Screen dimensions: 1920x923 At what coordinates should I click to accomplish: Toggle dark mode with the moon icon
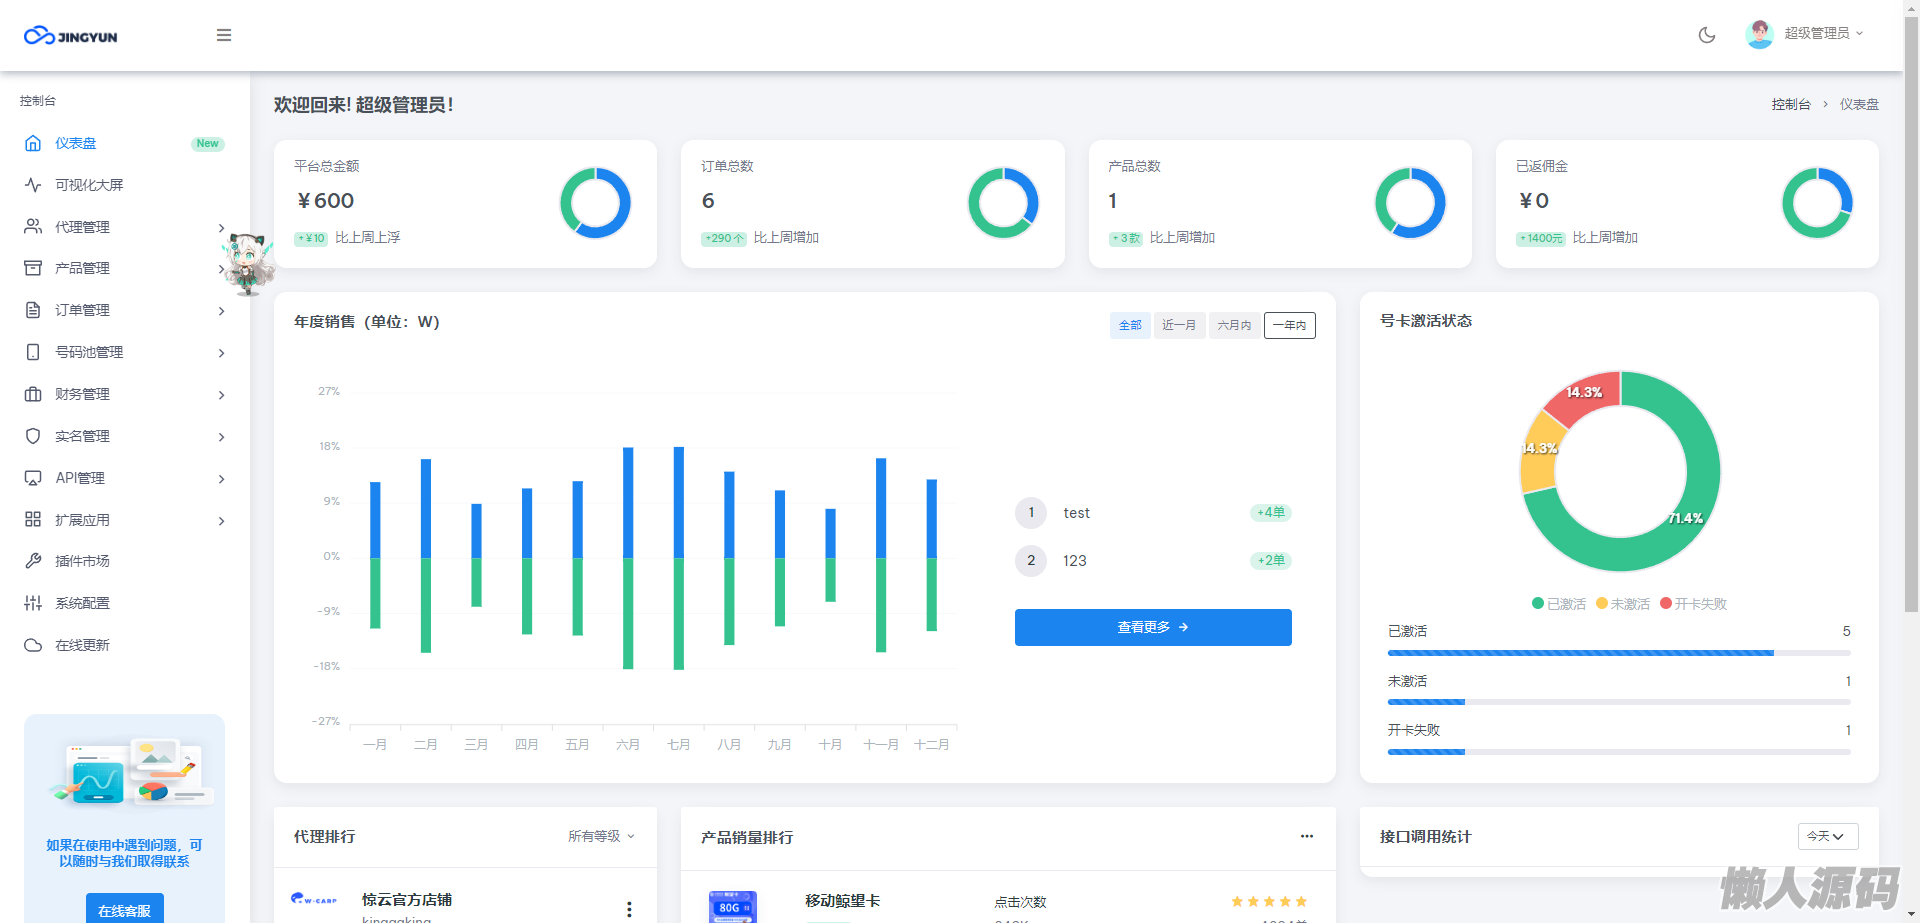[1707, 35]
